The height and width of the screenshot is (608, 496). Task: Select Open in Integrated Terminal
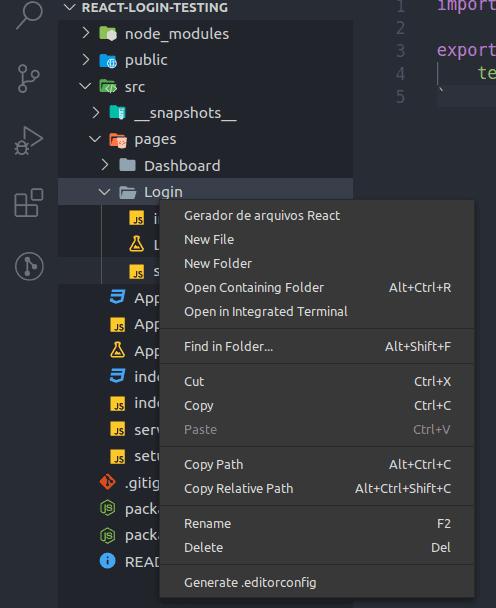click(x=316, y=312)
